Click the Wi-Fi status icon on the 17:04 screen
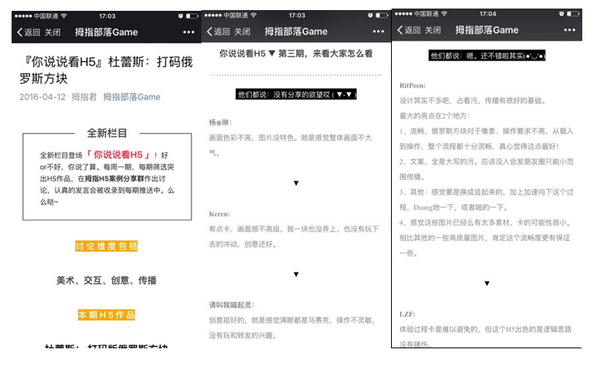600x366 pixels. 444,13
